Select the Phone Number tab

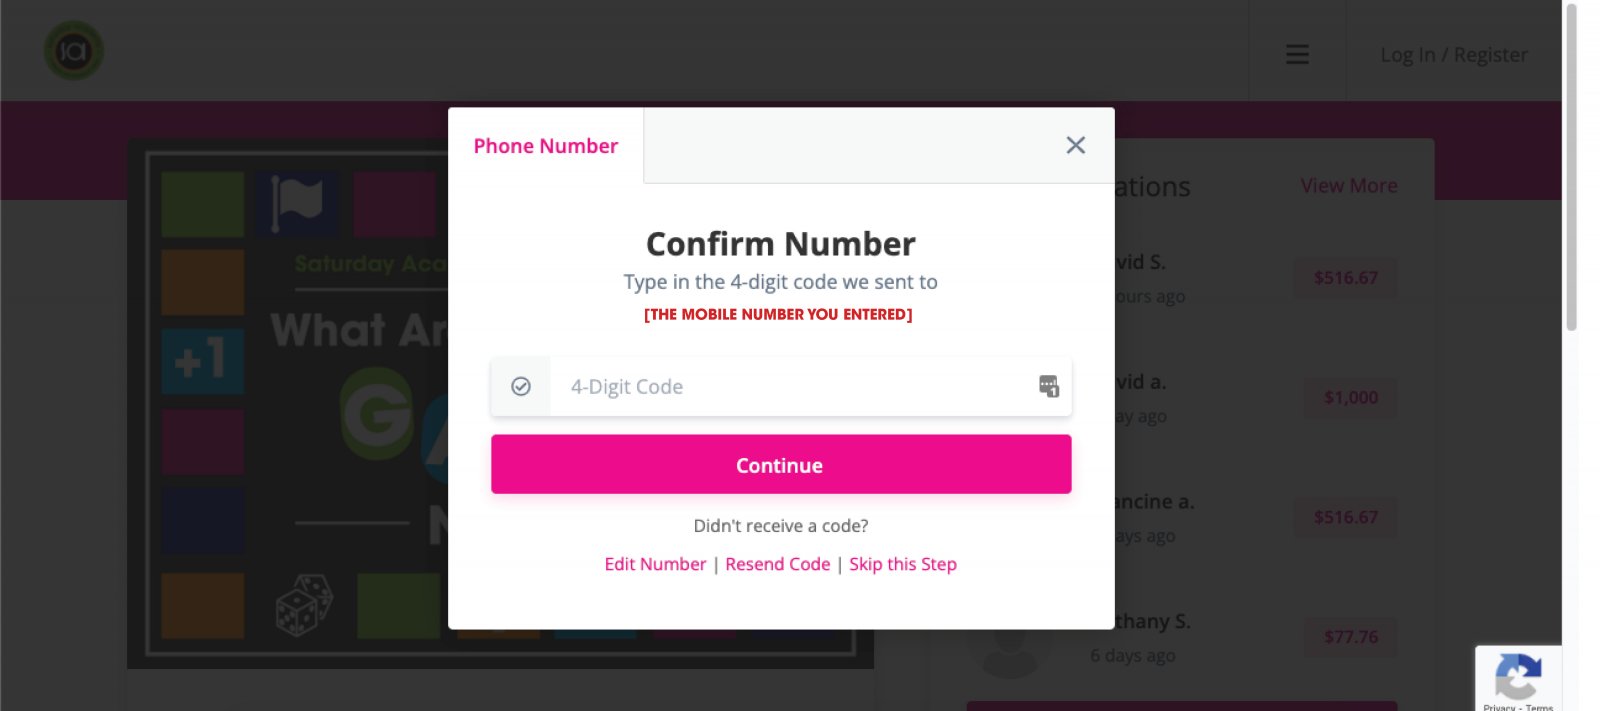point(546,146)
